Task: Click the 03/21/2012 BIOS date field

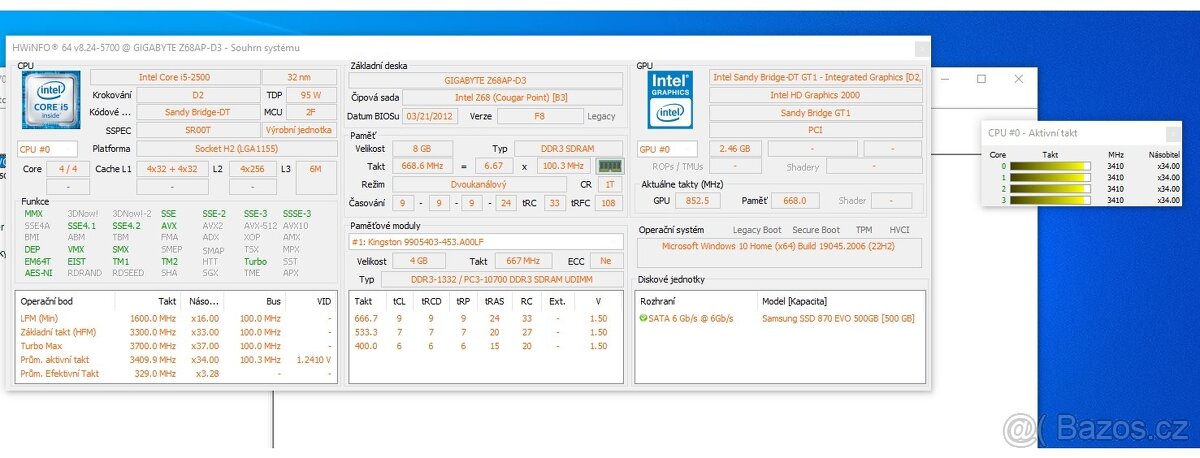Action: tap(430, 116)
